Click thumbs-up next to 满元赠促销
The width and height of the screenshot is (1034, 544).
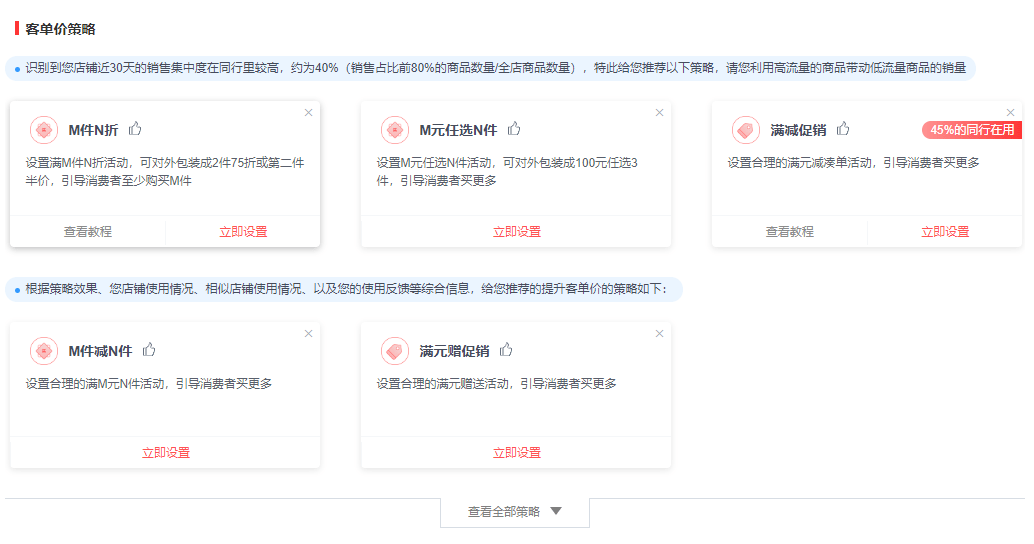(506, 350)
